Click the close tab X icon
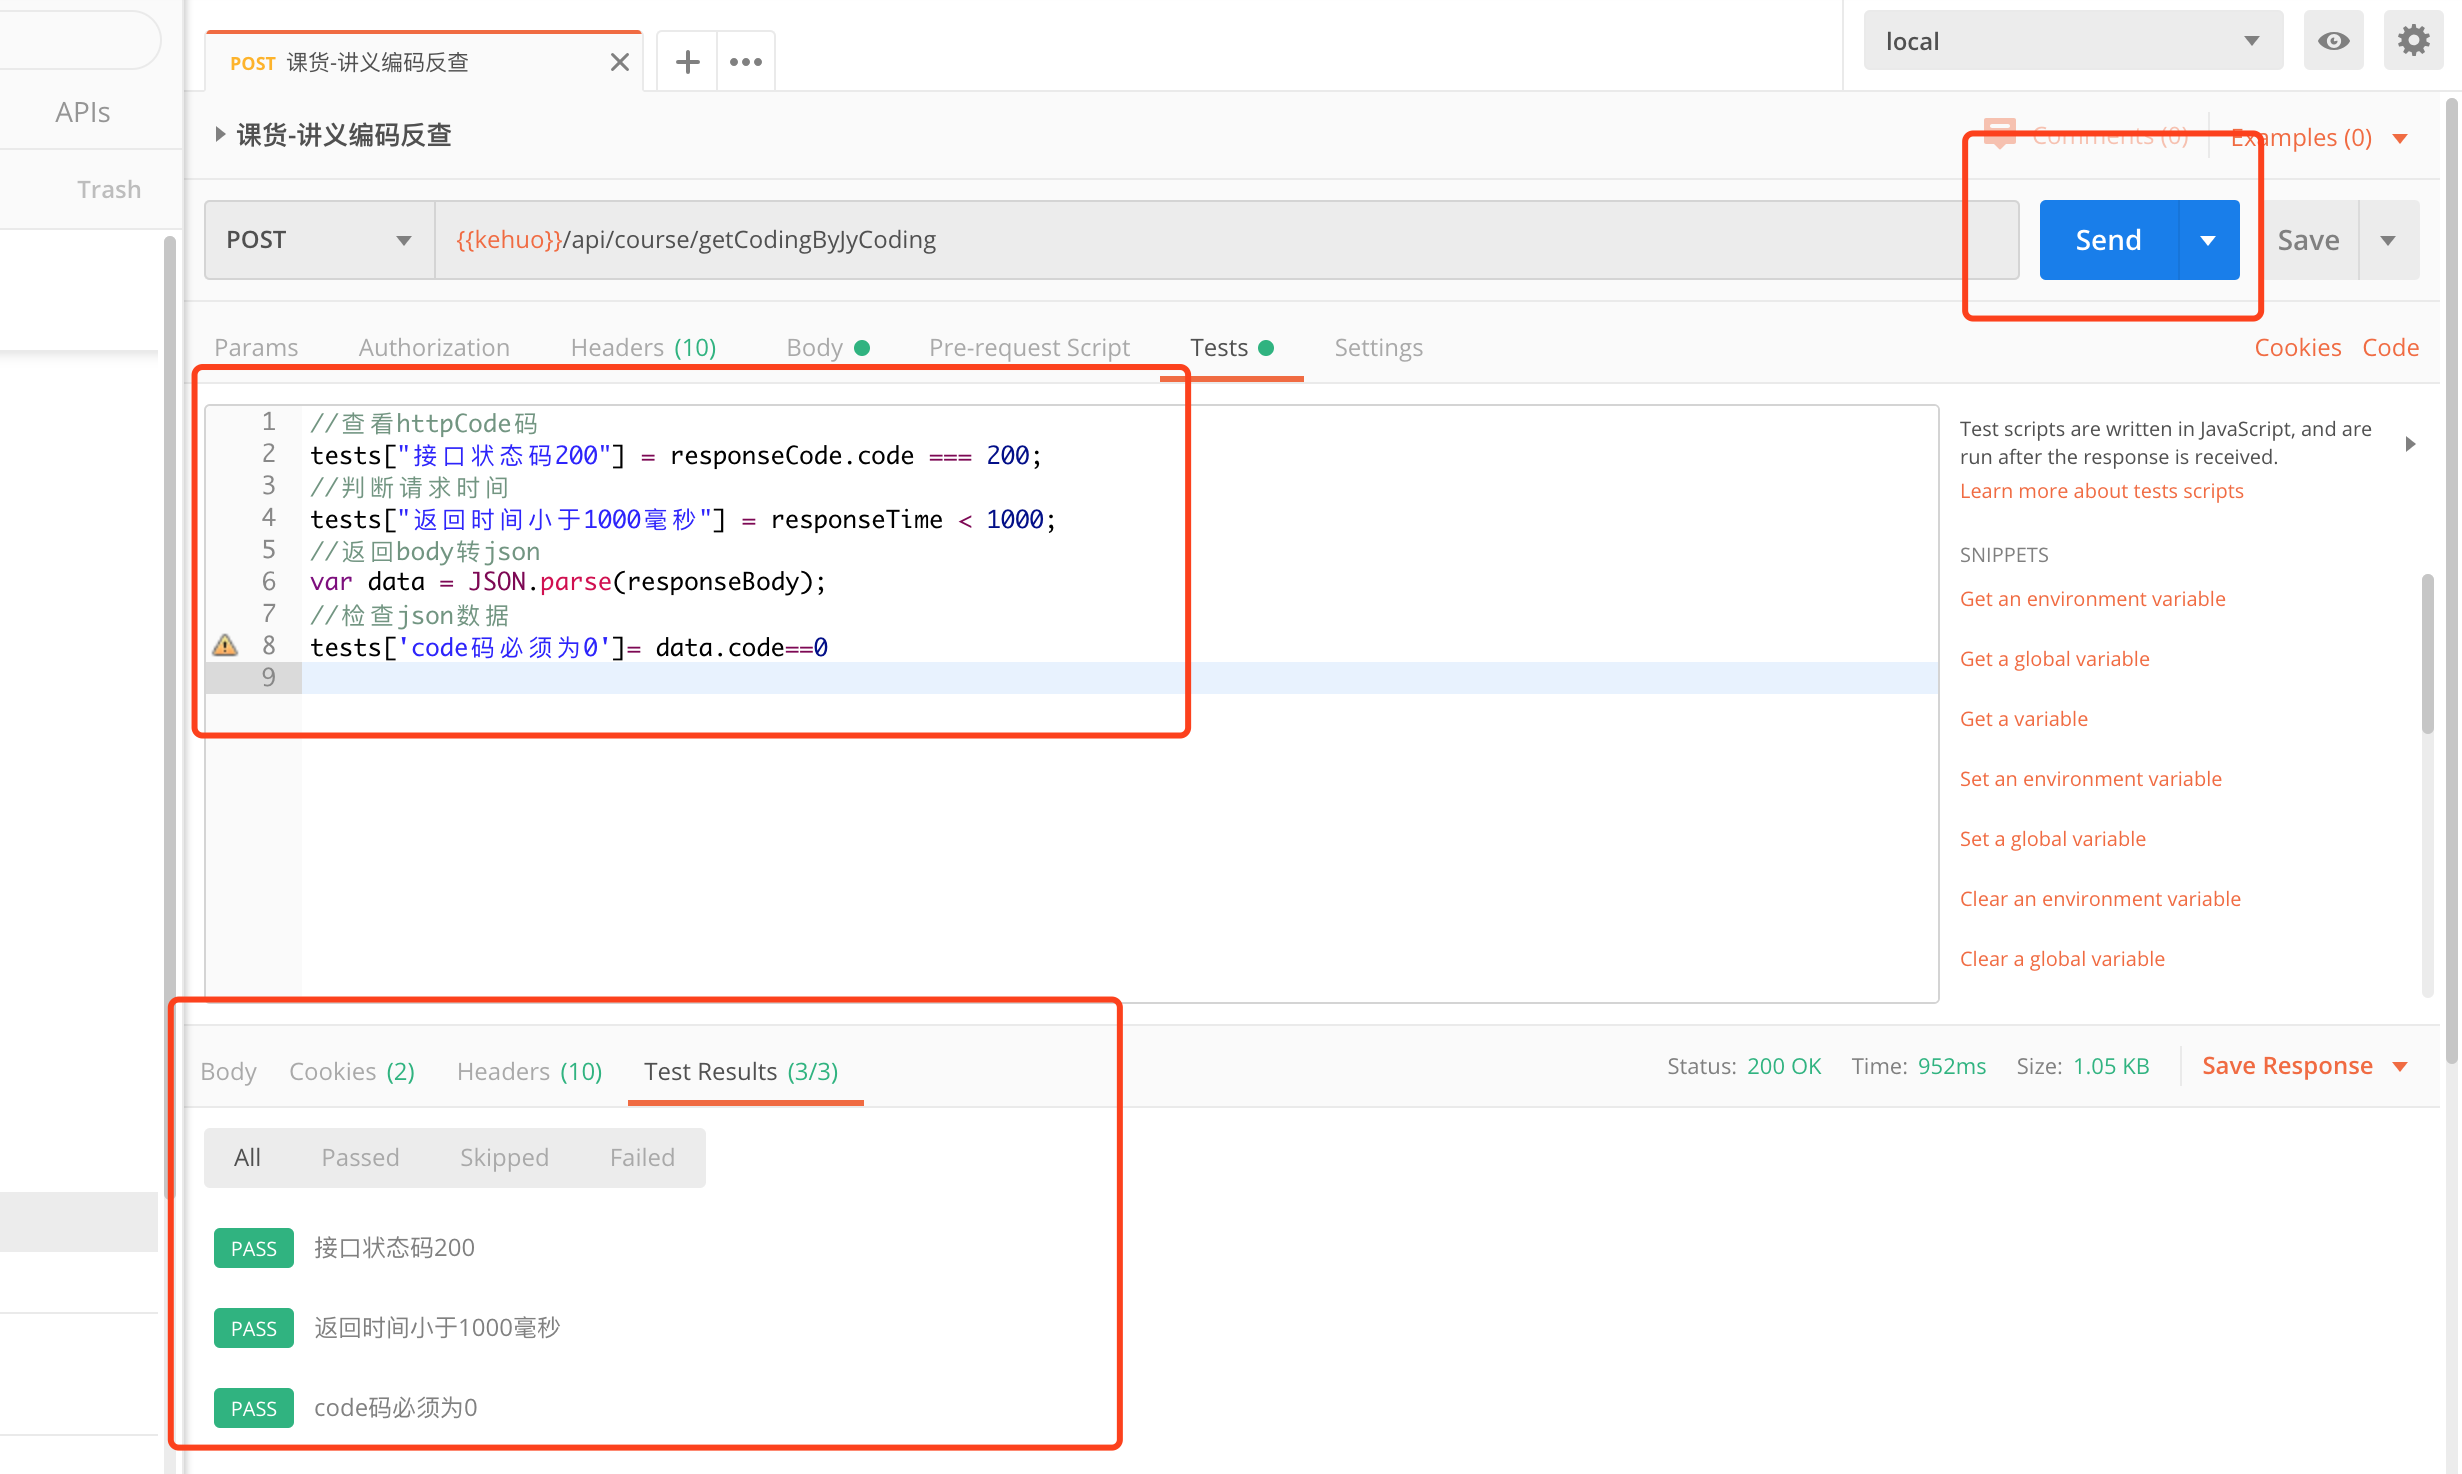This screenshot has width=2462, height=1474. [x=619, y=61]
